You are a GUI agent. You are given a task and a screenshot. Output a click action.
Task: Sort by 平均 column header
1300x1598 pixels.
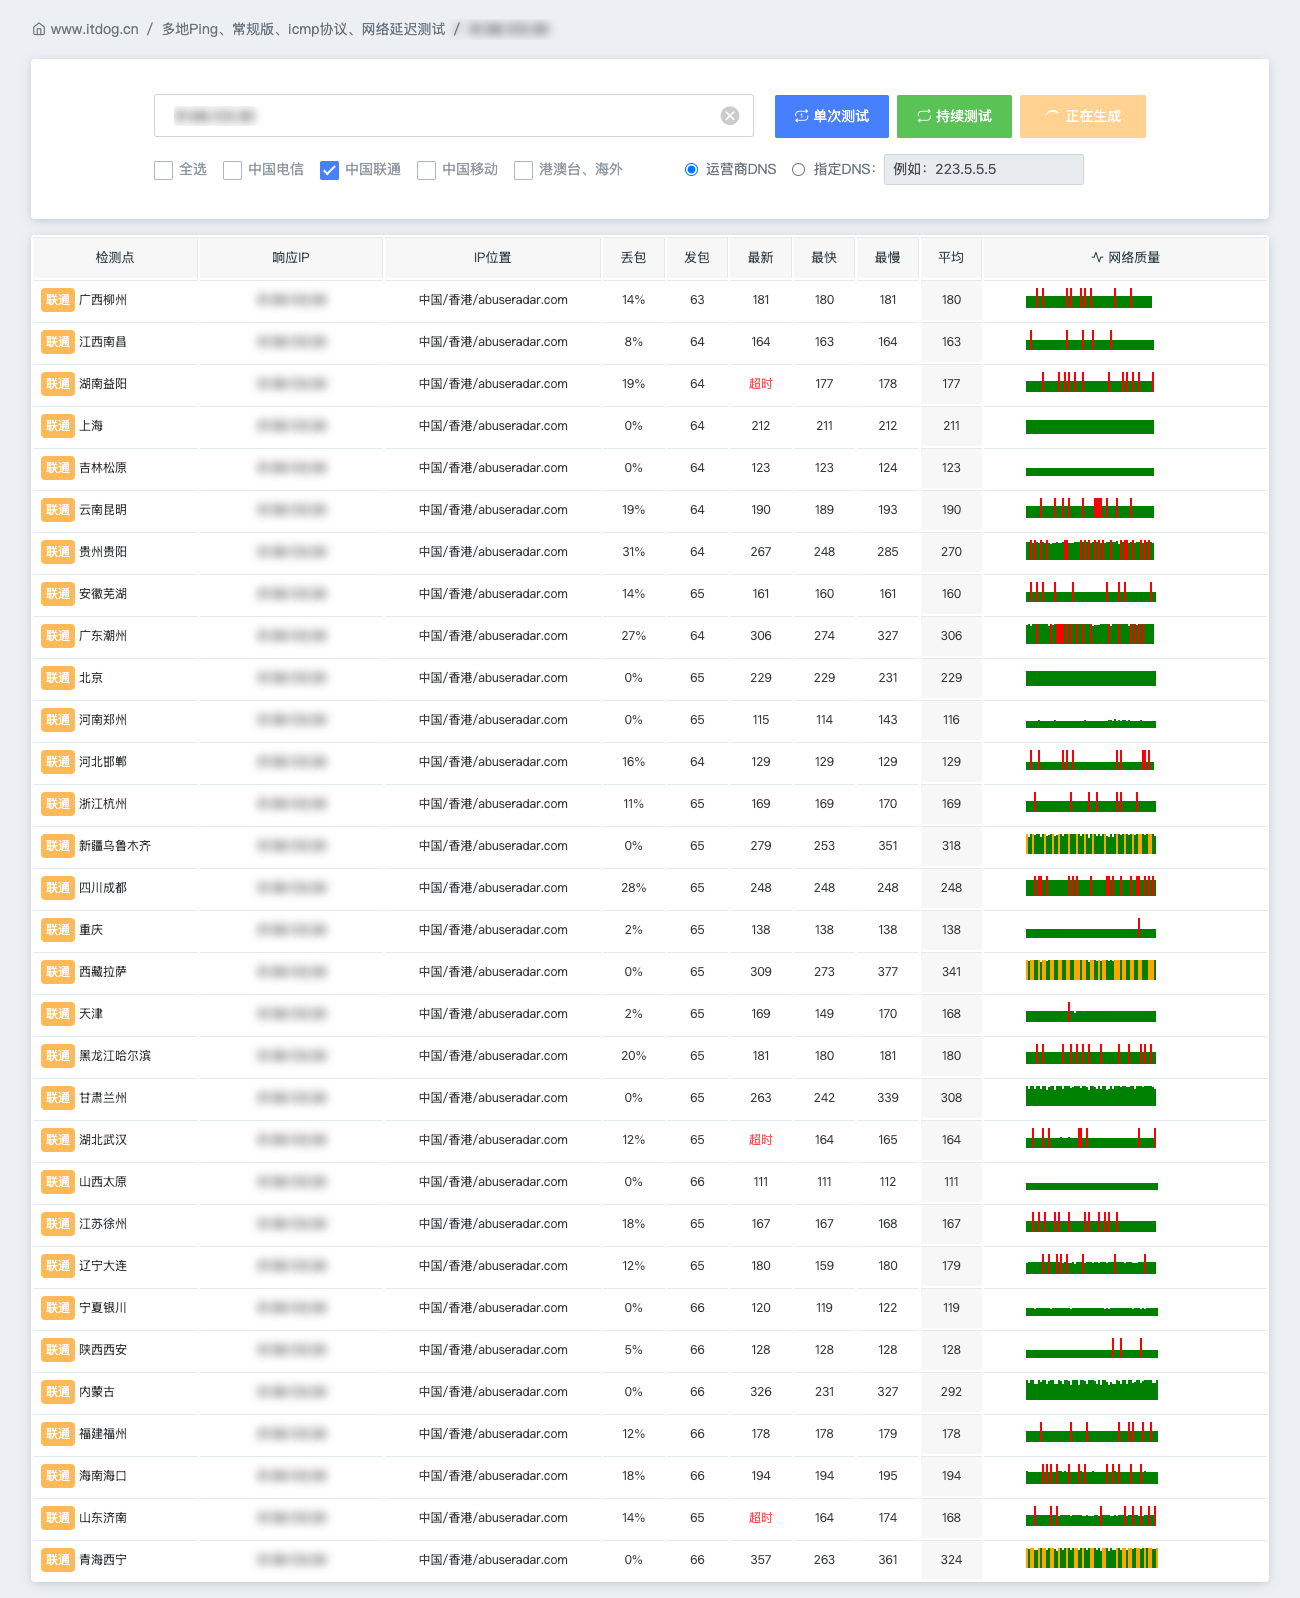click(x=951, y=258)
